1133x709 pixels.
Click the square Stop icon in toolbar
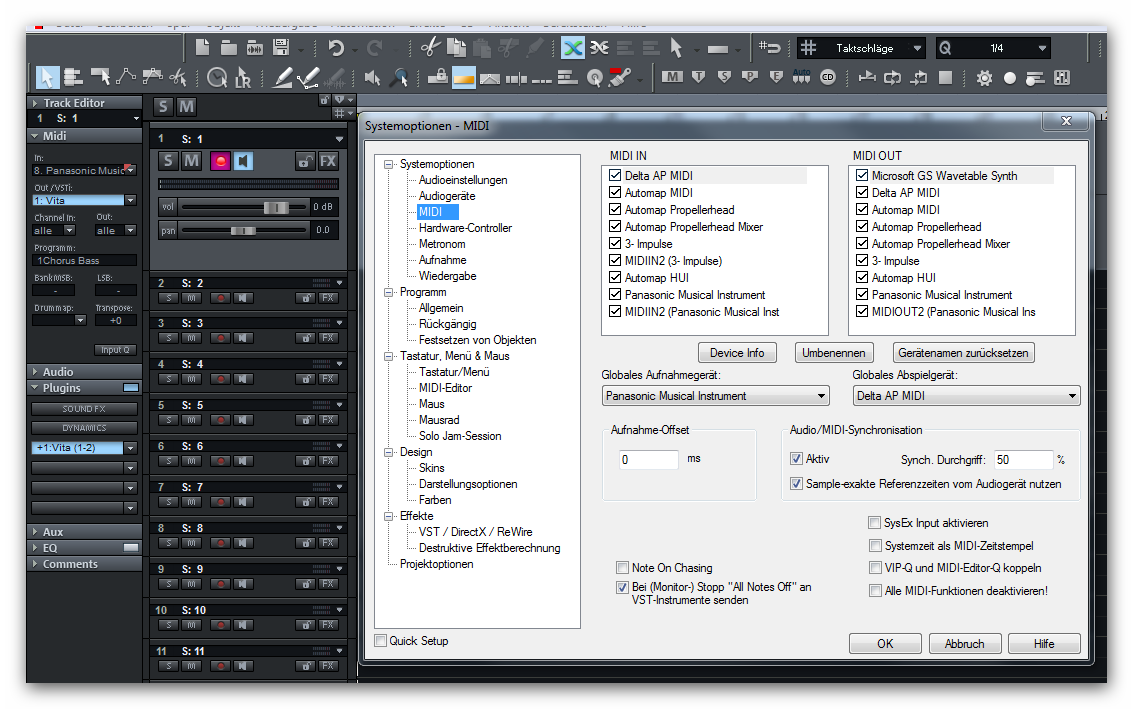point(945,77)
